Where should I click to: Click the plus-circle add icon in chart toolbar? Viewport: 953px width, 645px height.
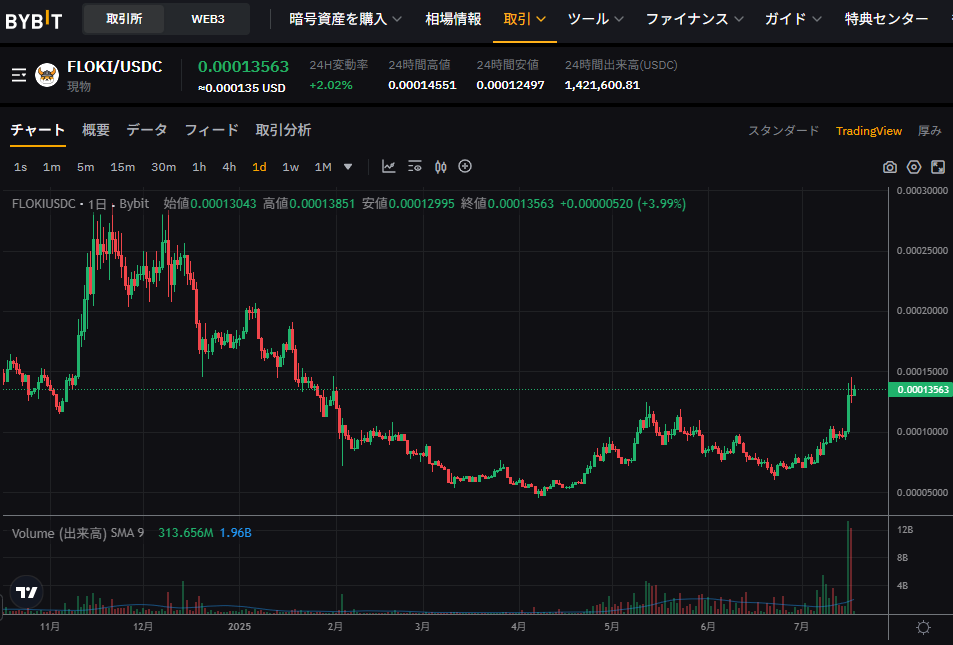(465, 167)
